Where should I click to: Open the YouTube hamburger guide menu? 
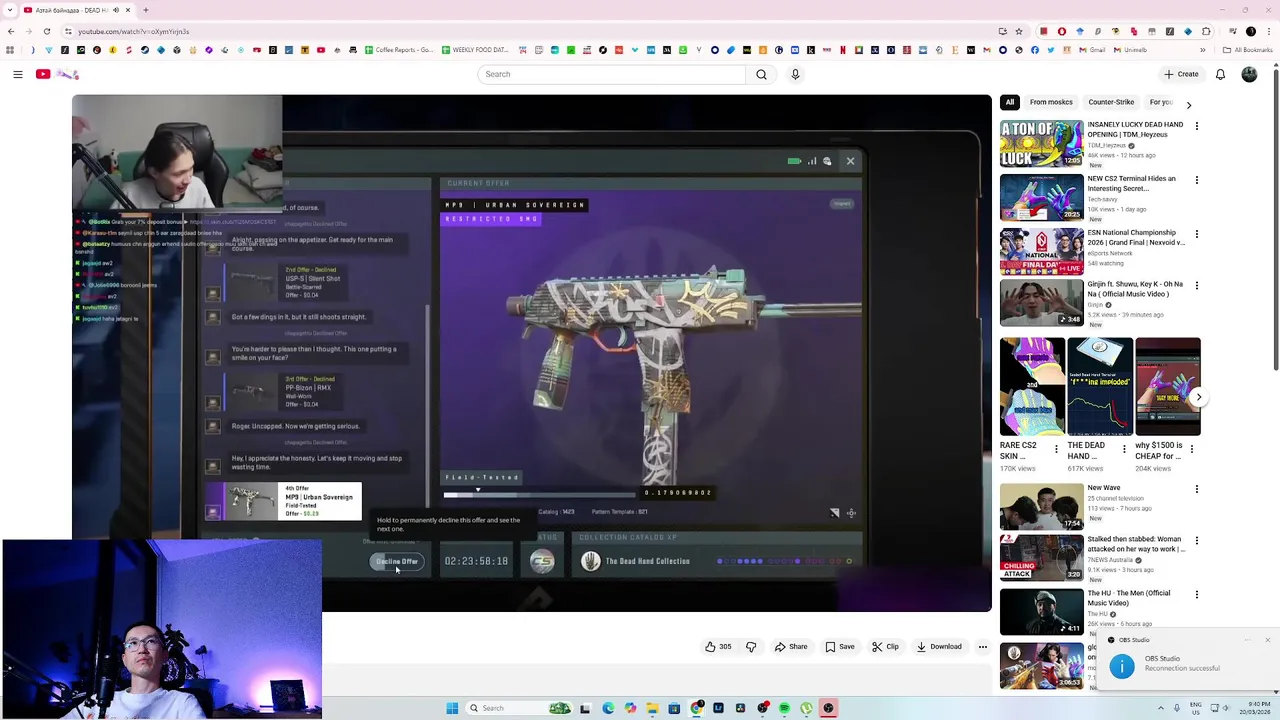coord(17,74)
